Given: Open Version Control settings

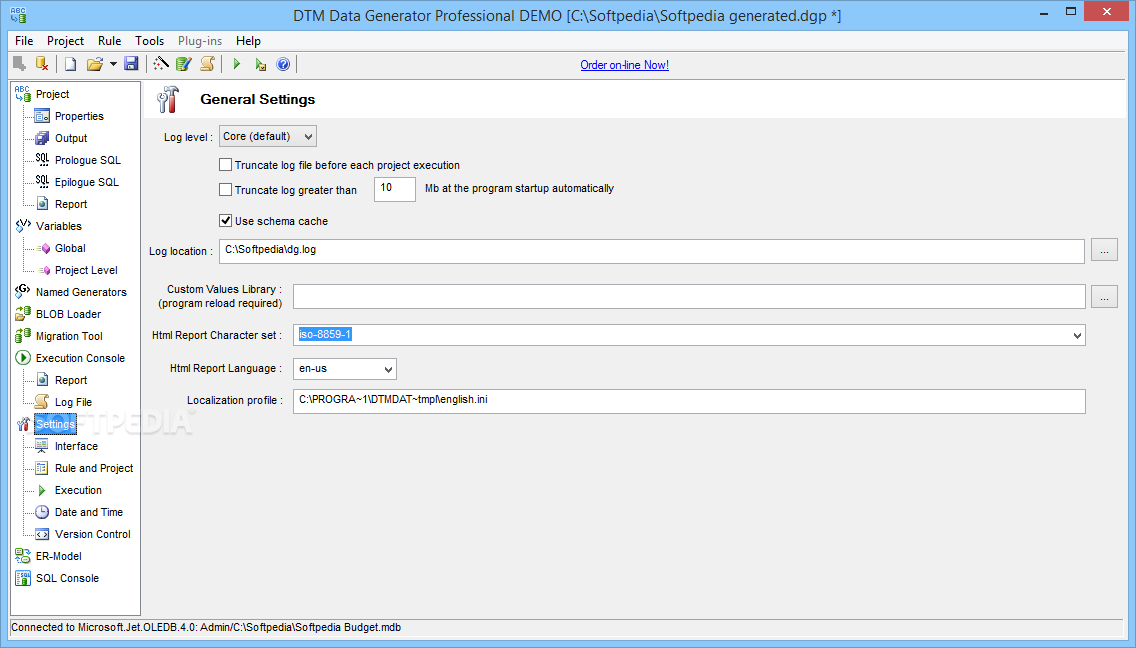Looking at the screenshot, I should tap(93, 534).
